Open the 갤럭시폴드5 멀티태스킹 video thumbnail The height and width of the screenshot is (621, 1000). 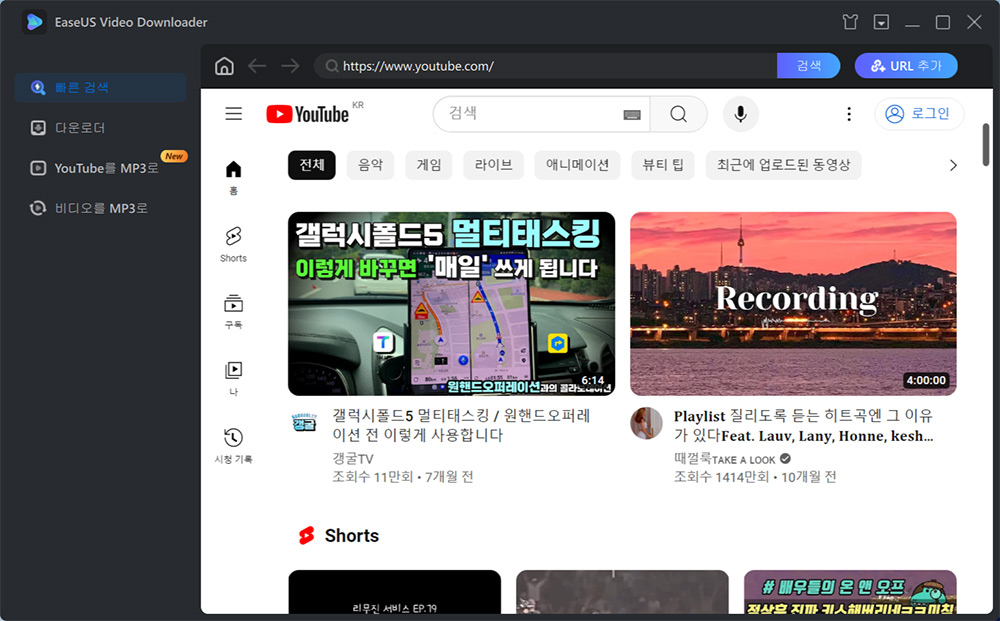point(452,303)
